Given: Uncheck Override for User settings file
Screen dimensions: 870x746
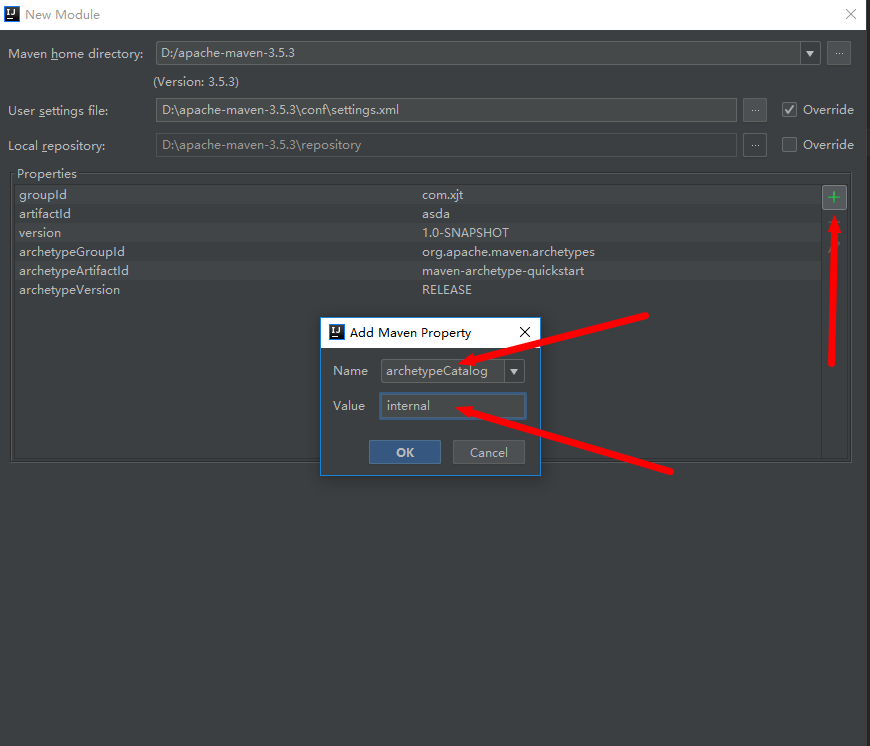Looking at the screenshot, I should pos(790,110).
